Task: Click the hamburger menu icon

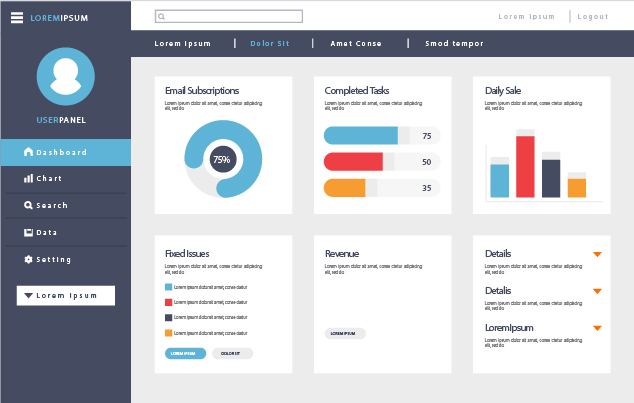Action: click(x=17, y=17)
